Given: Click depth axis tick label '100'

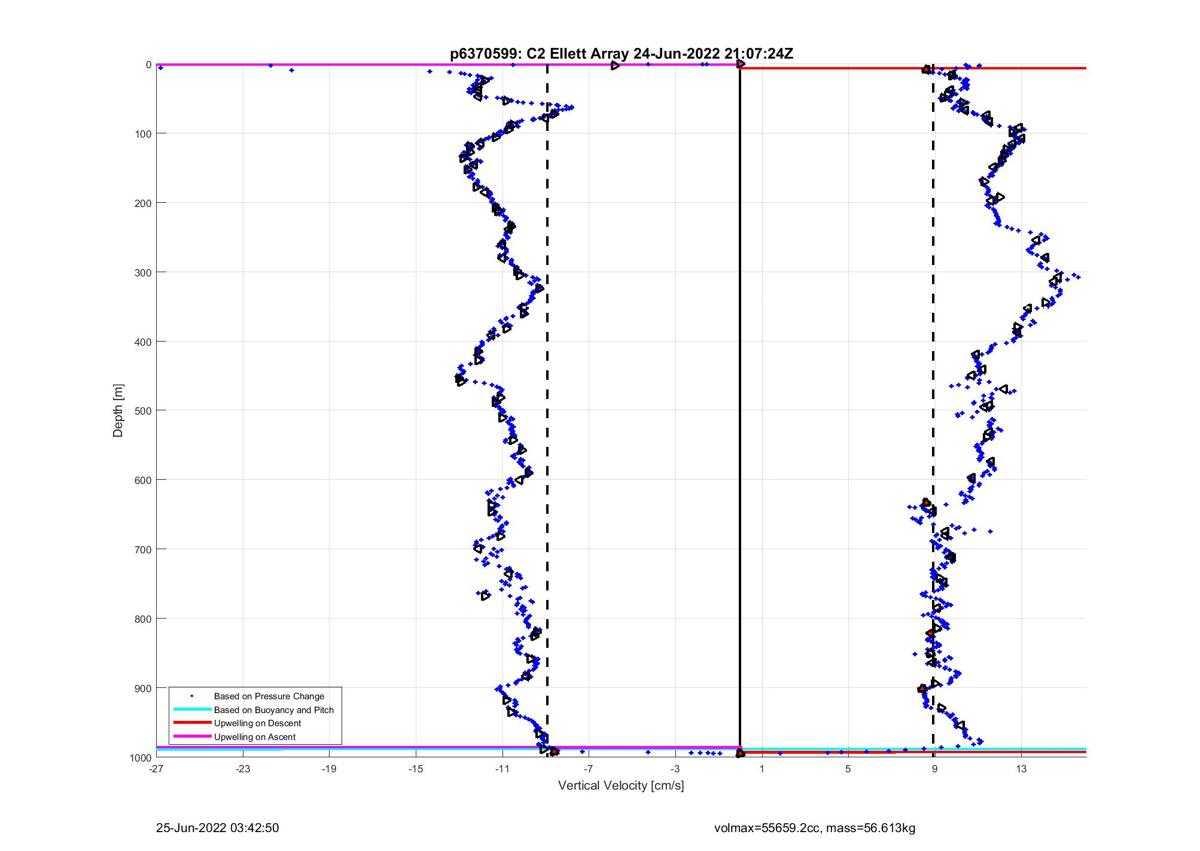Looking at the screenshot, I should pos(143,134).
